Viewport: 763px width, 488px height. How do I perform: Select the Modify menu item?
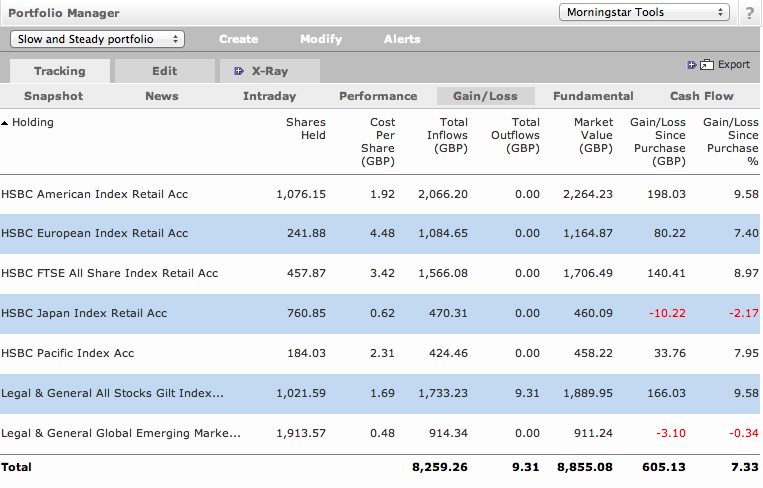point(321,39)
